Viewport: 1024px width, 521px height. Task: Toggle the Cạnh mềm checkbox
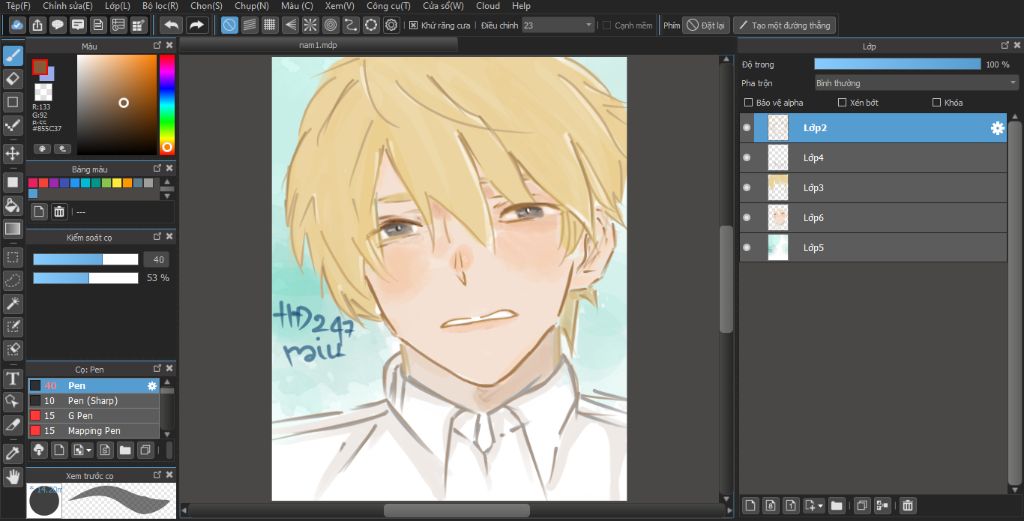pyautogui.click(x=607, y=25)
